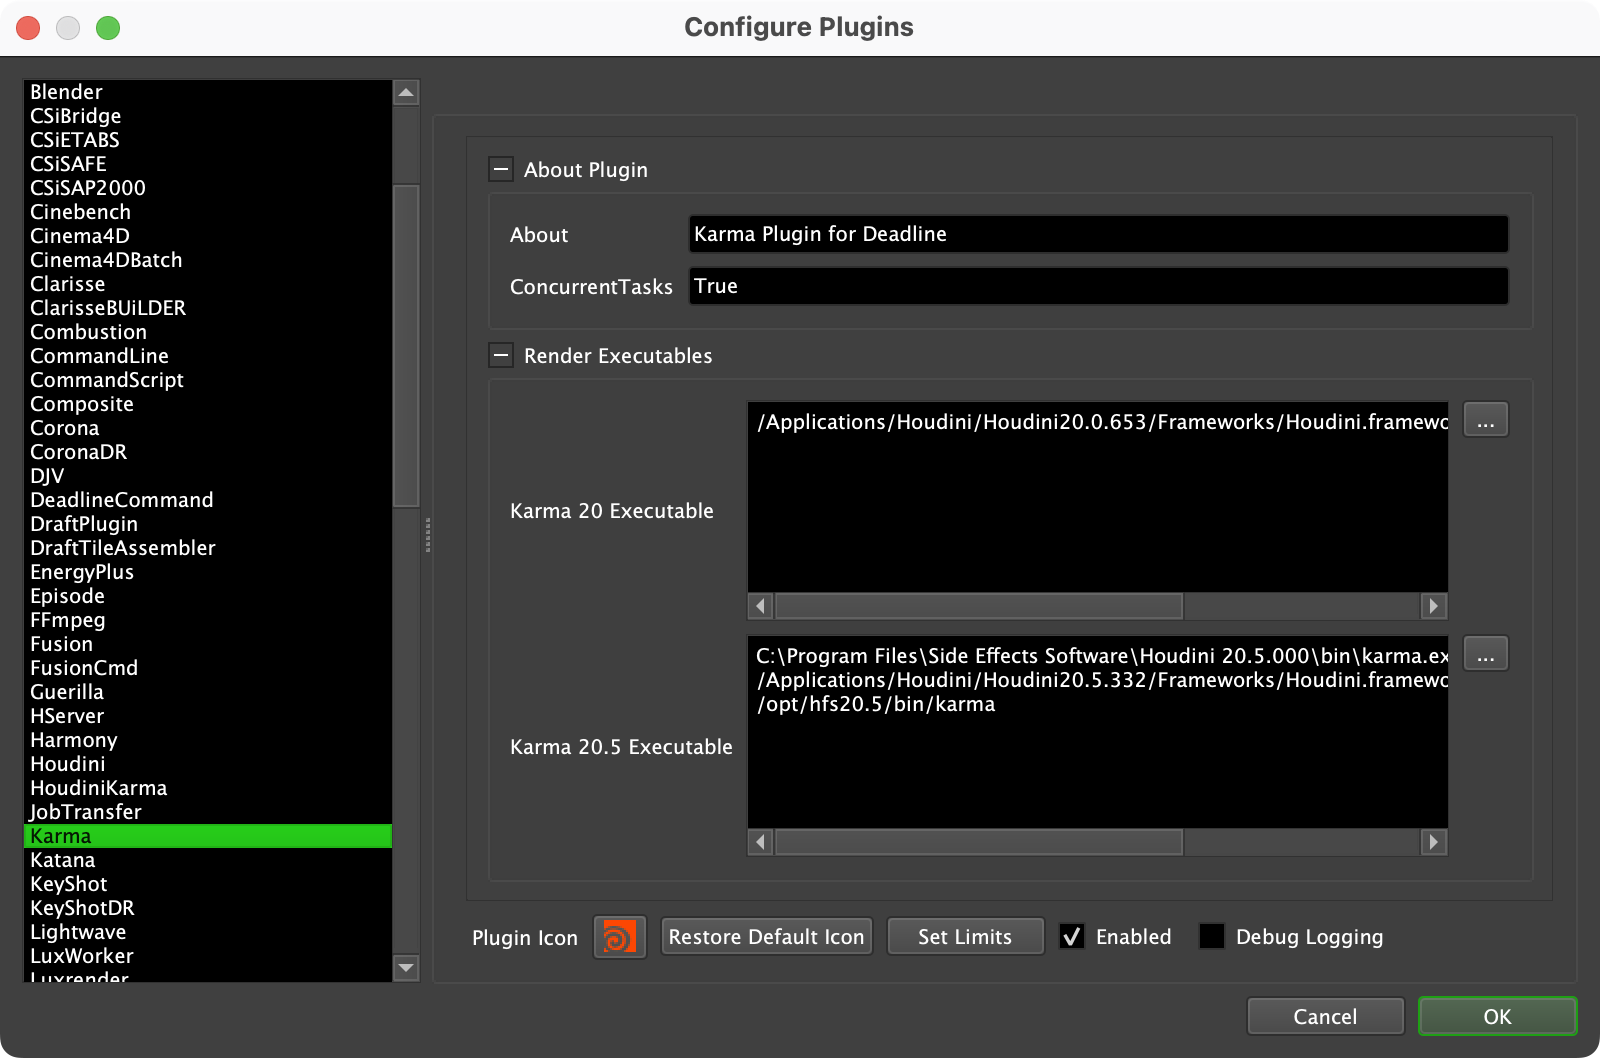Open file browser for Karma 20 Executable

click(1486, 419)
